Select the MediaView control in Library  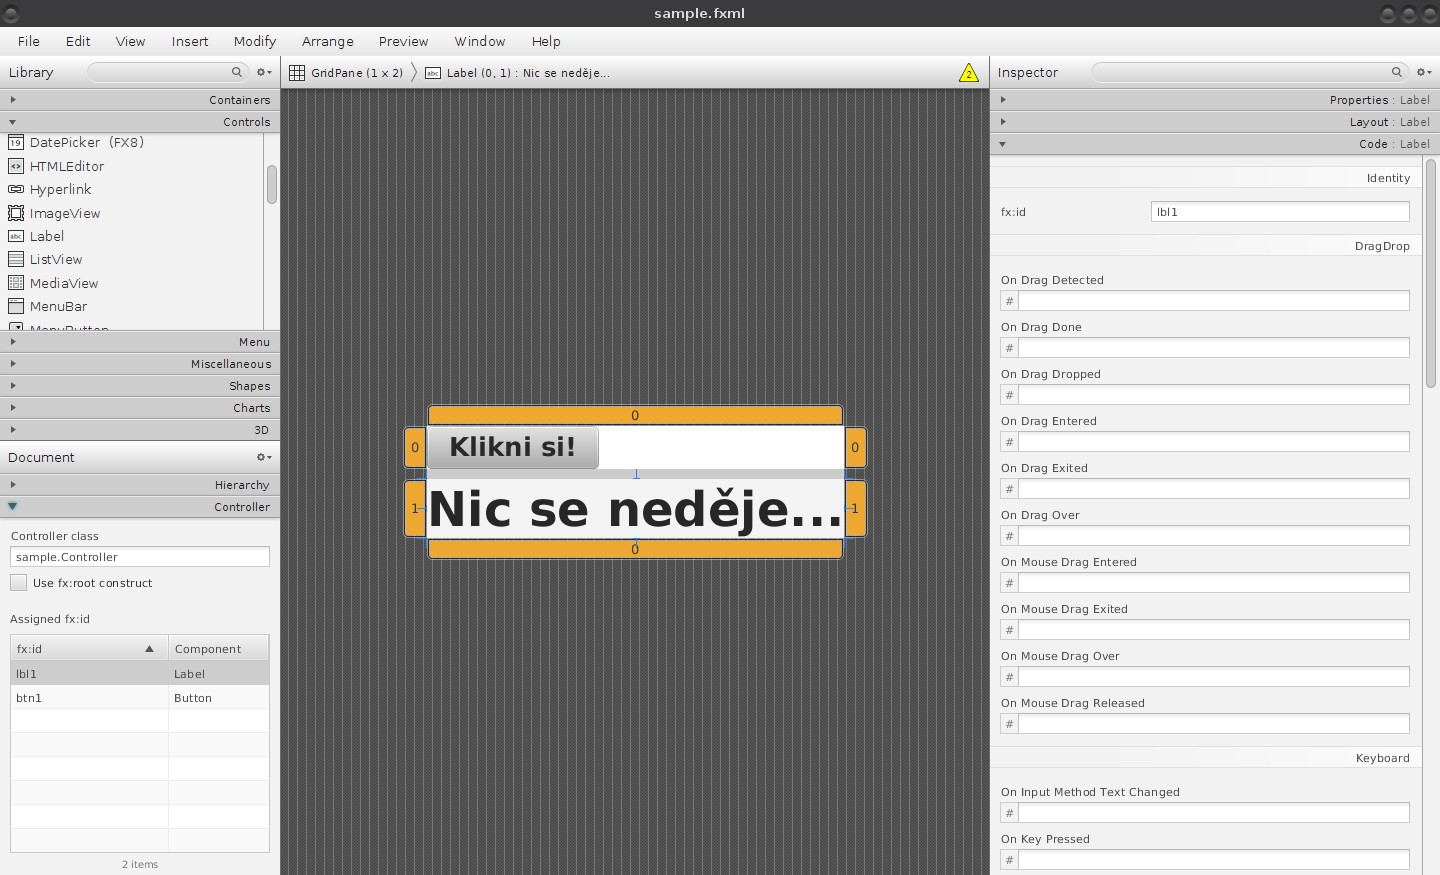(62, 283)
